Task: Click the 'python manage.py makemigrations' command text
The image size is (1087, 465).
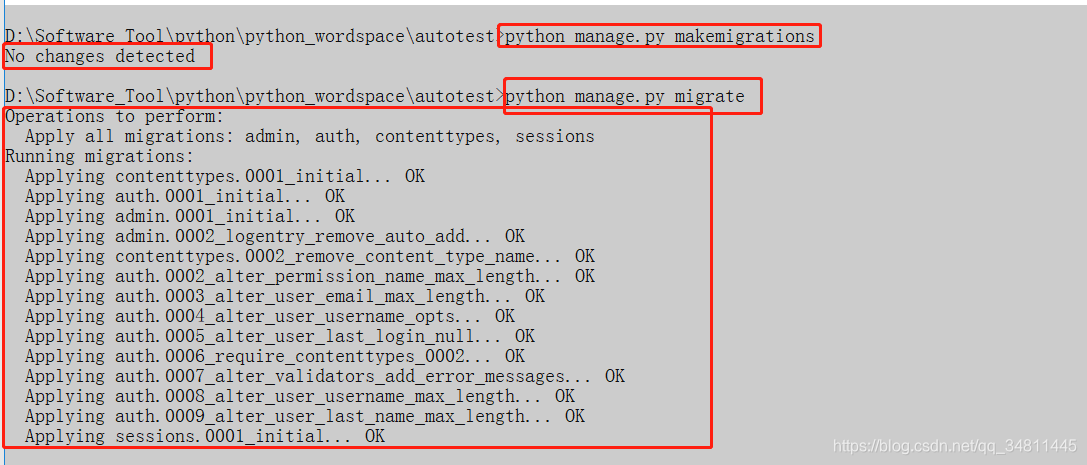Action: point(659,36)
